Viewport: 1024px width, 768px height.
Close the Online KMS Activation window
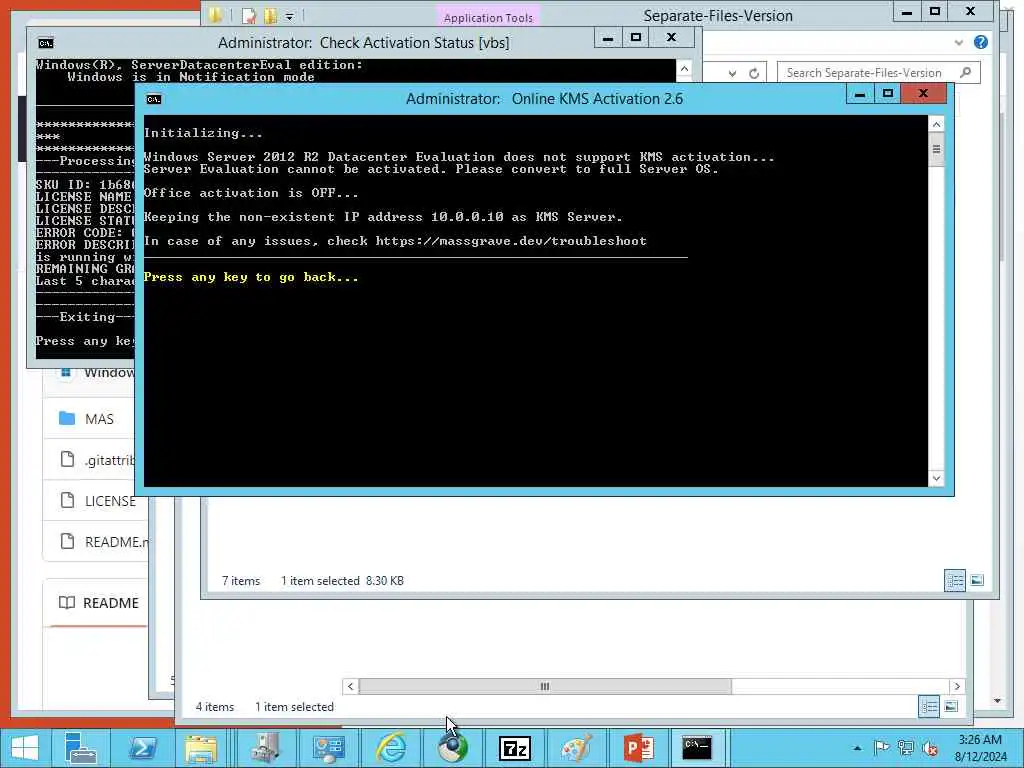point(923,94)
